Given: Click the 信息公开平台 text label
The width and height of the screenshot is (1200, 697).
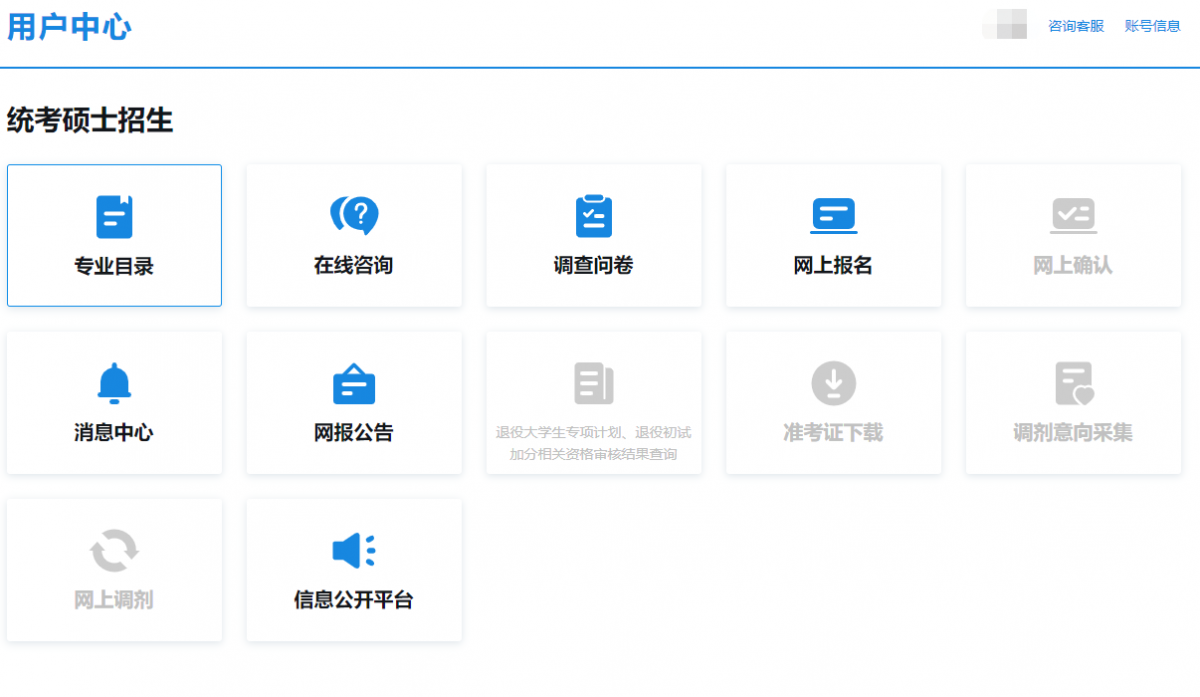Looking at the screenshot, I should [354, 600].
